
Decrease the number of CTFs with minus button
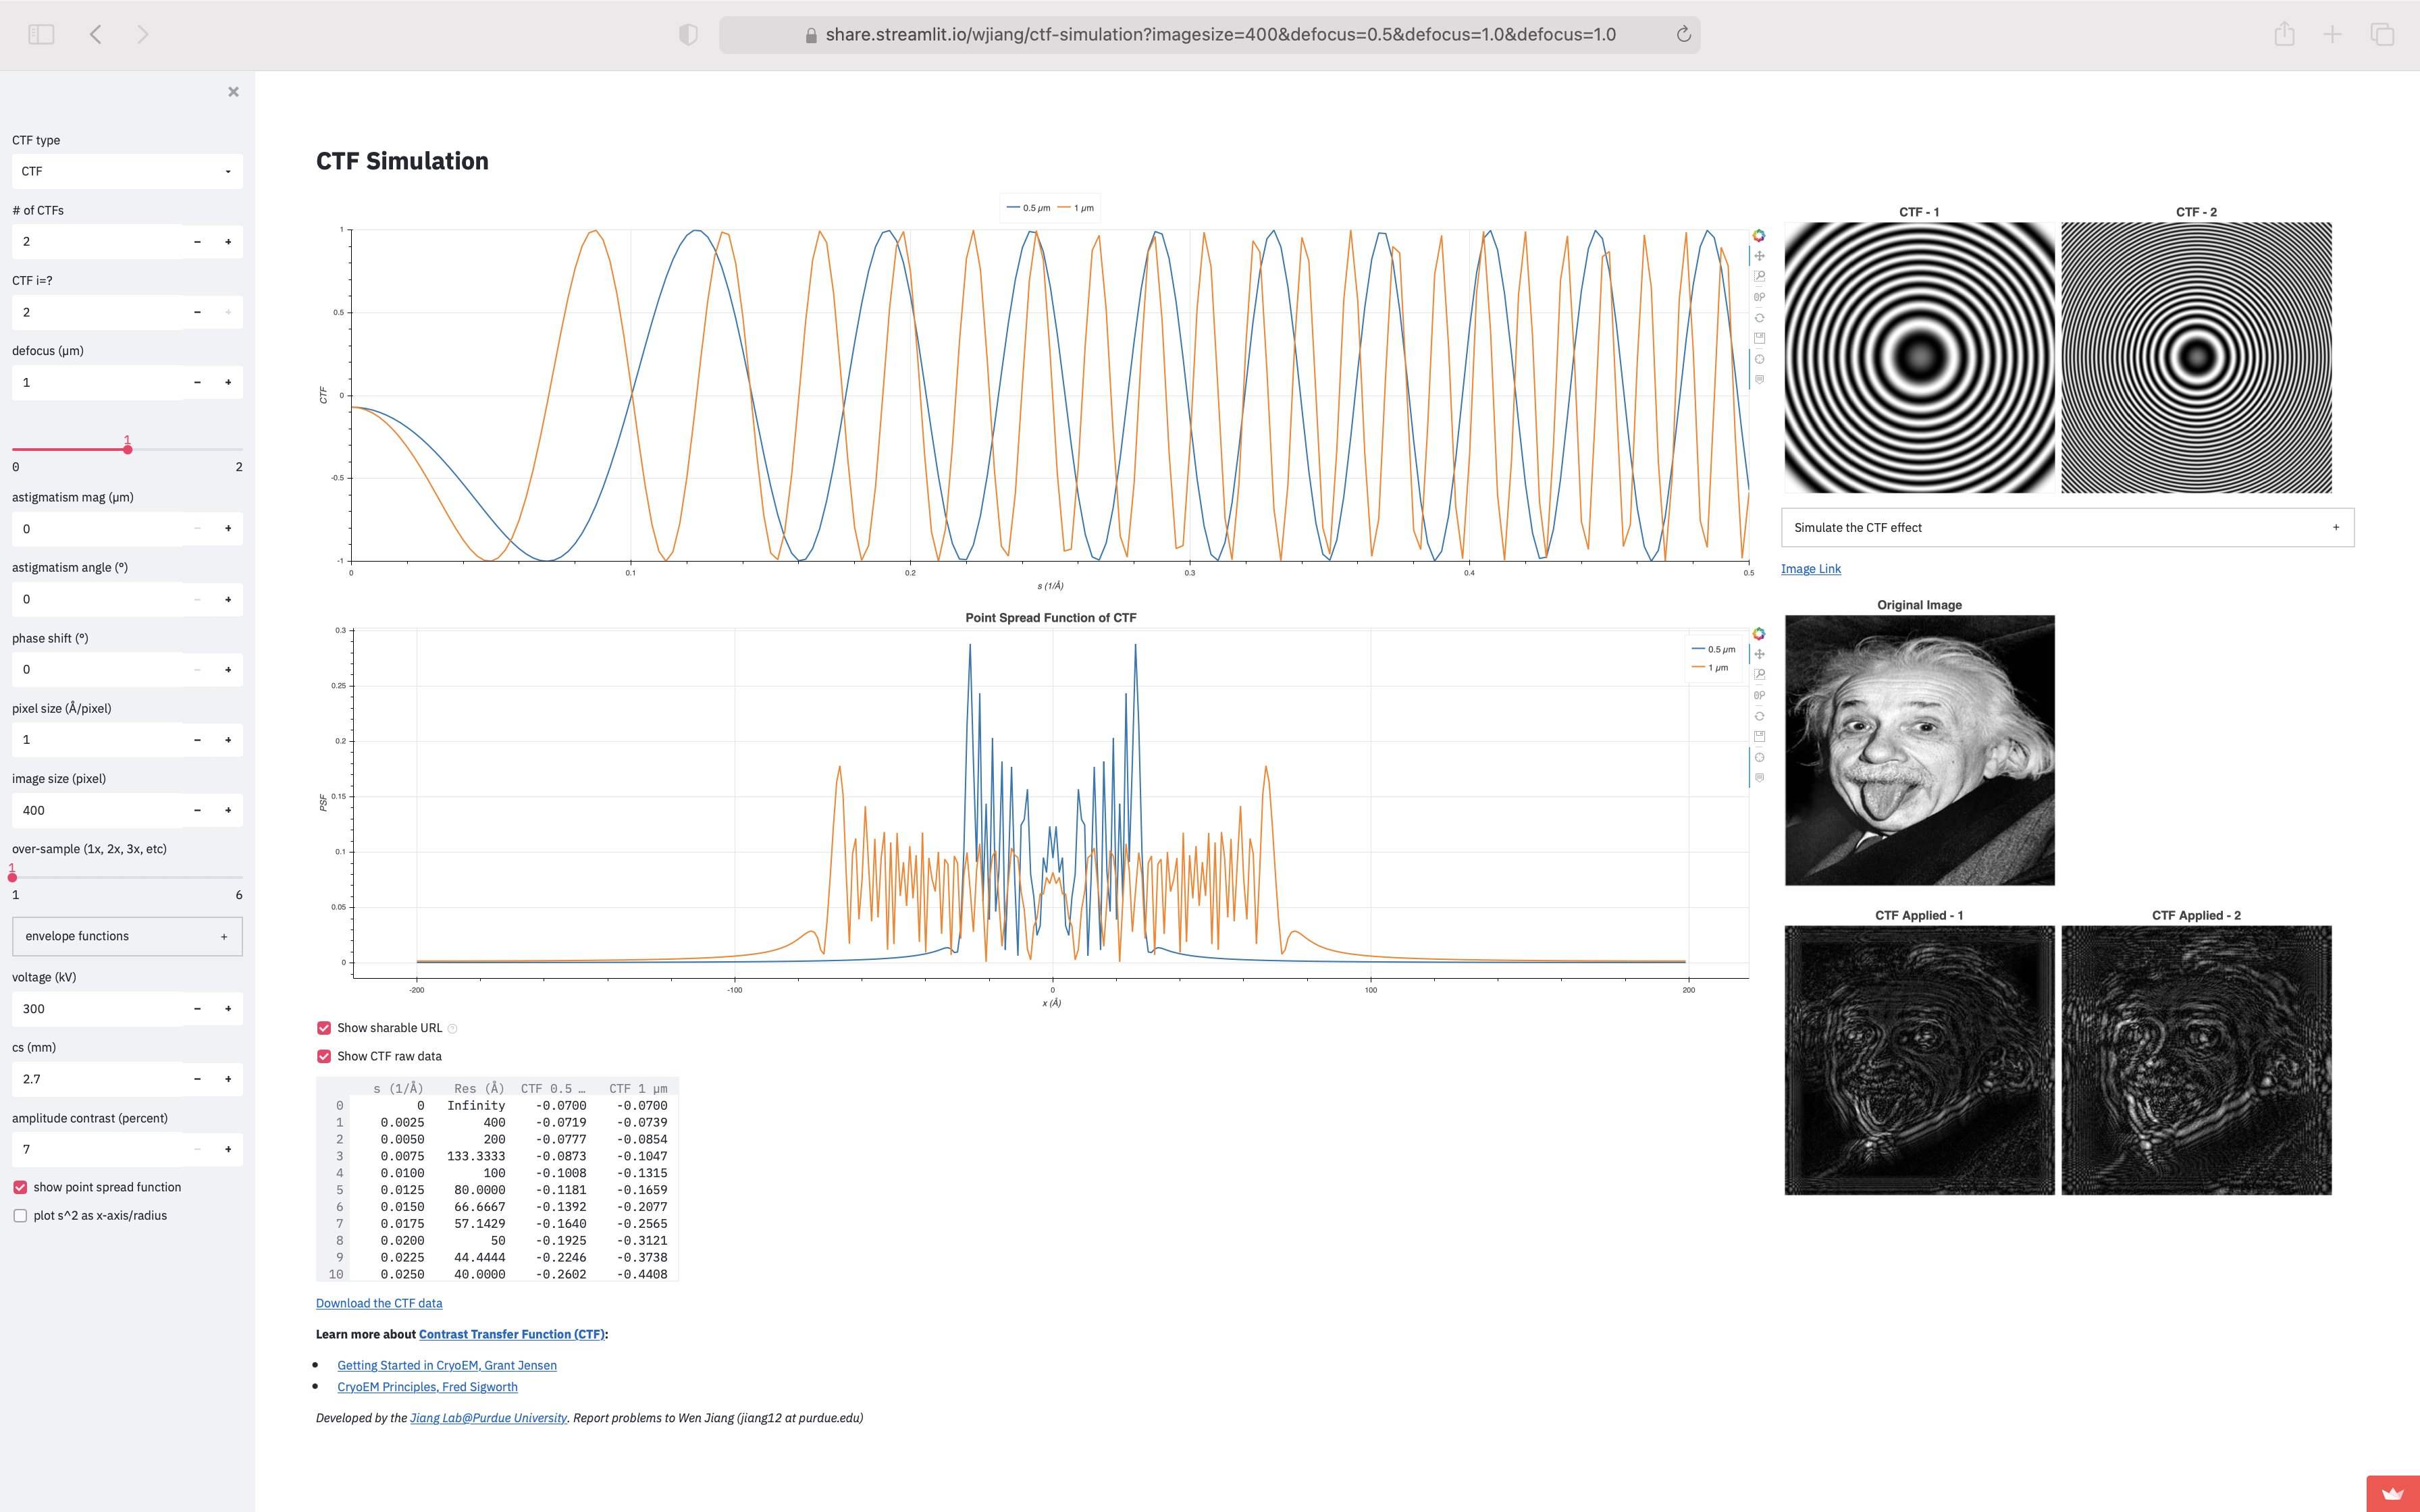(197, 242)
